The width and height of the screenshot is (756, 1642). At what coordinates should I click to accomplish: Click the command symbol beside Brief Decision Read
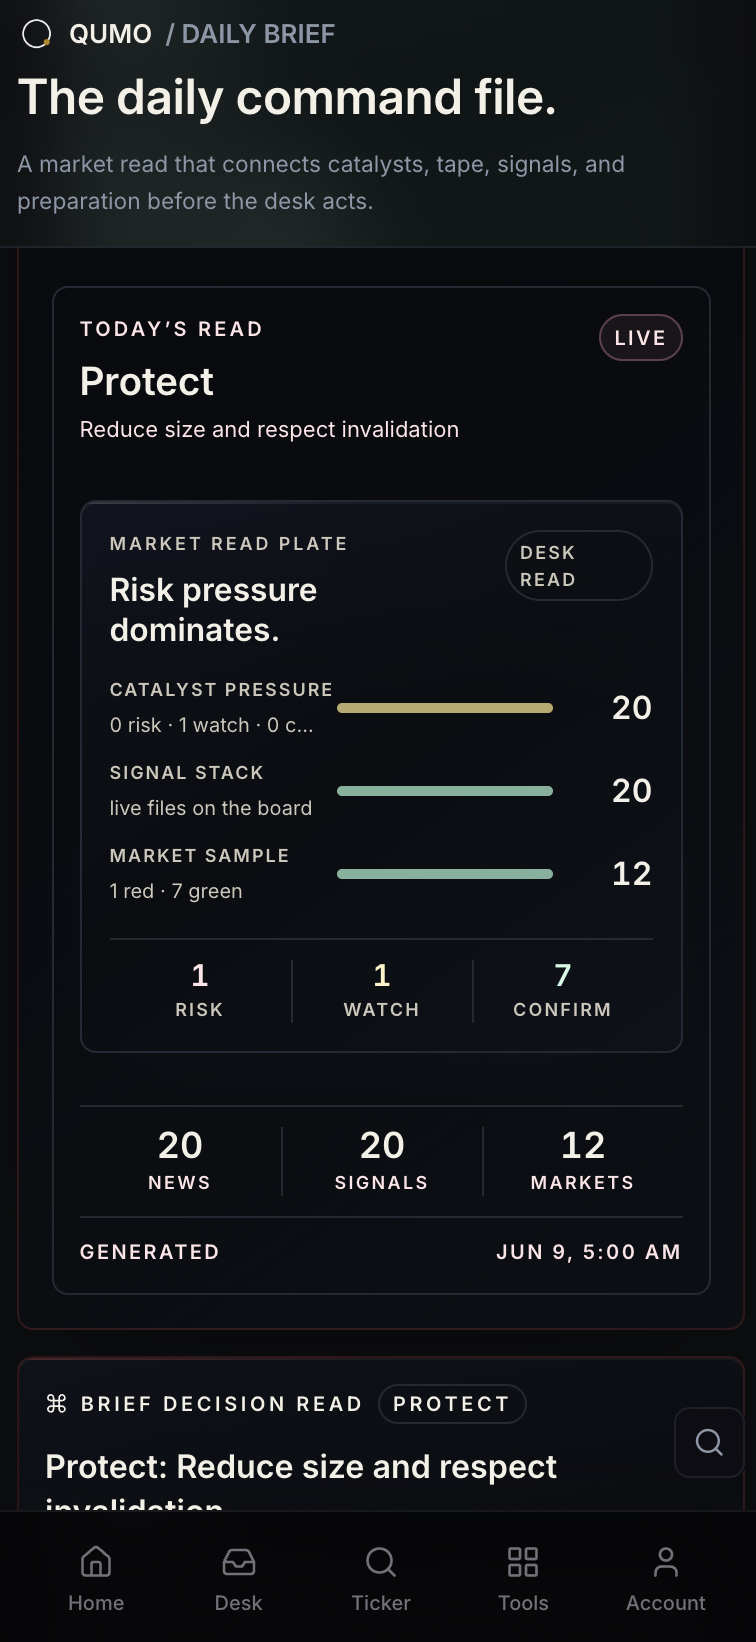56,1404
